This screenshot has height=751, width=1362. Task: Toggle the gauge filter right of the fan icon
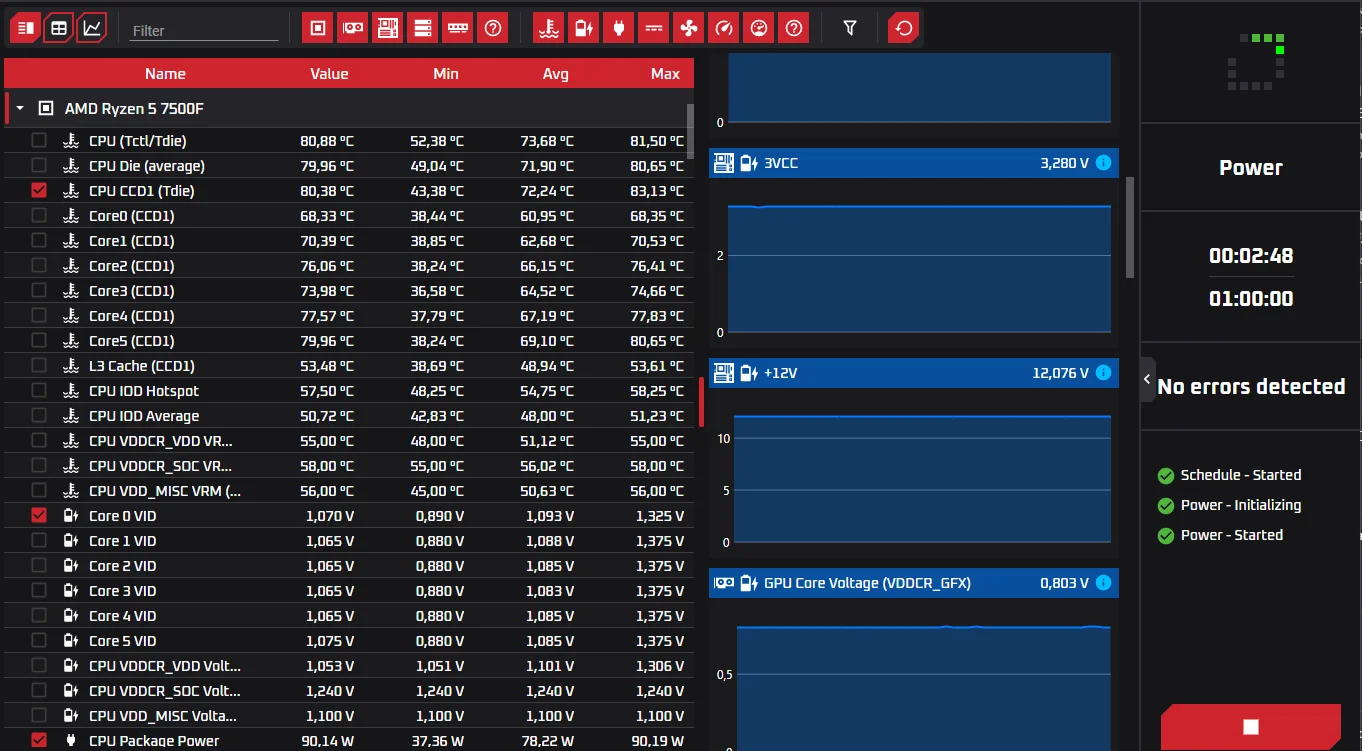(723, 28)
